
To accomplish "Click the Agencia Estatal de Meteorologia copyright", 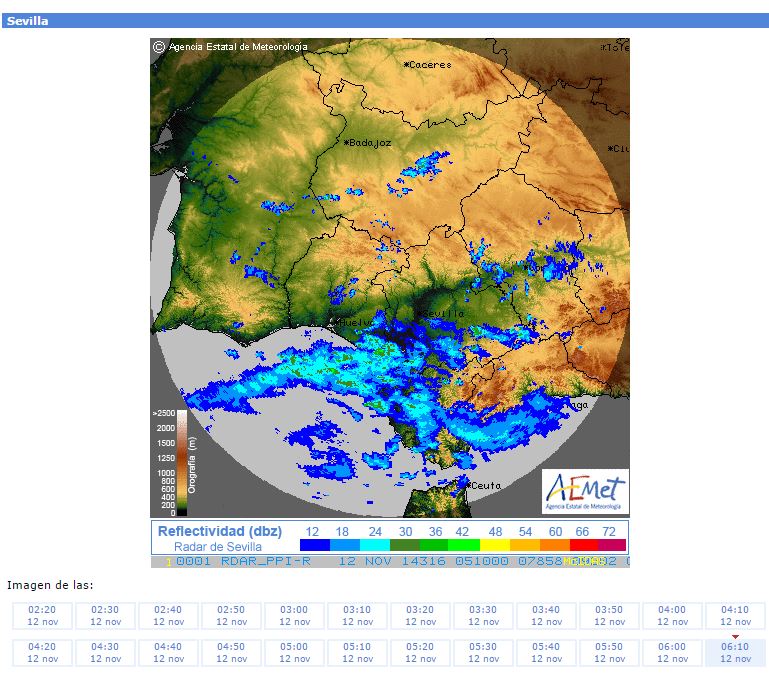I will 231,47.
